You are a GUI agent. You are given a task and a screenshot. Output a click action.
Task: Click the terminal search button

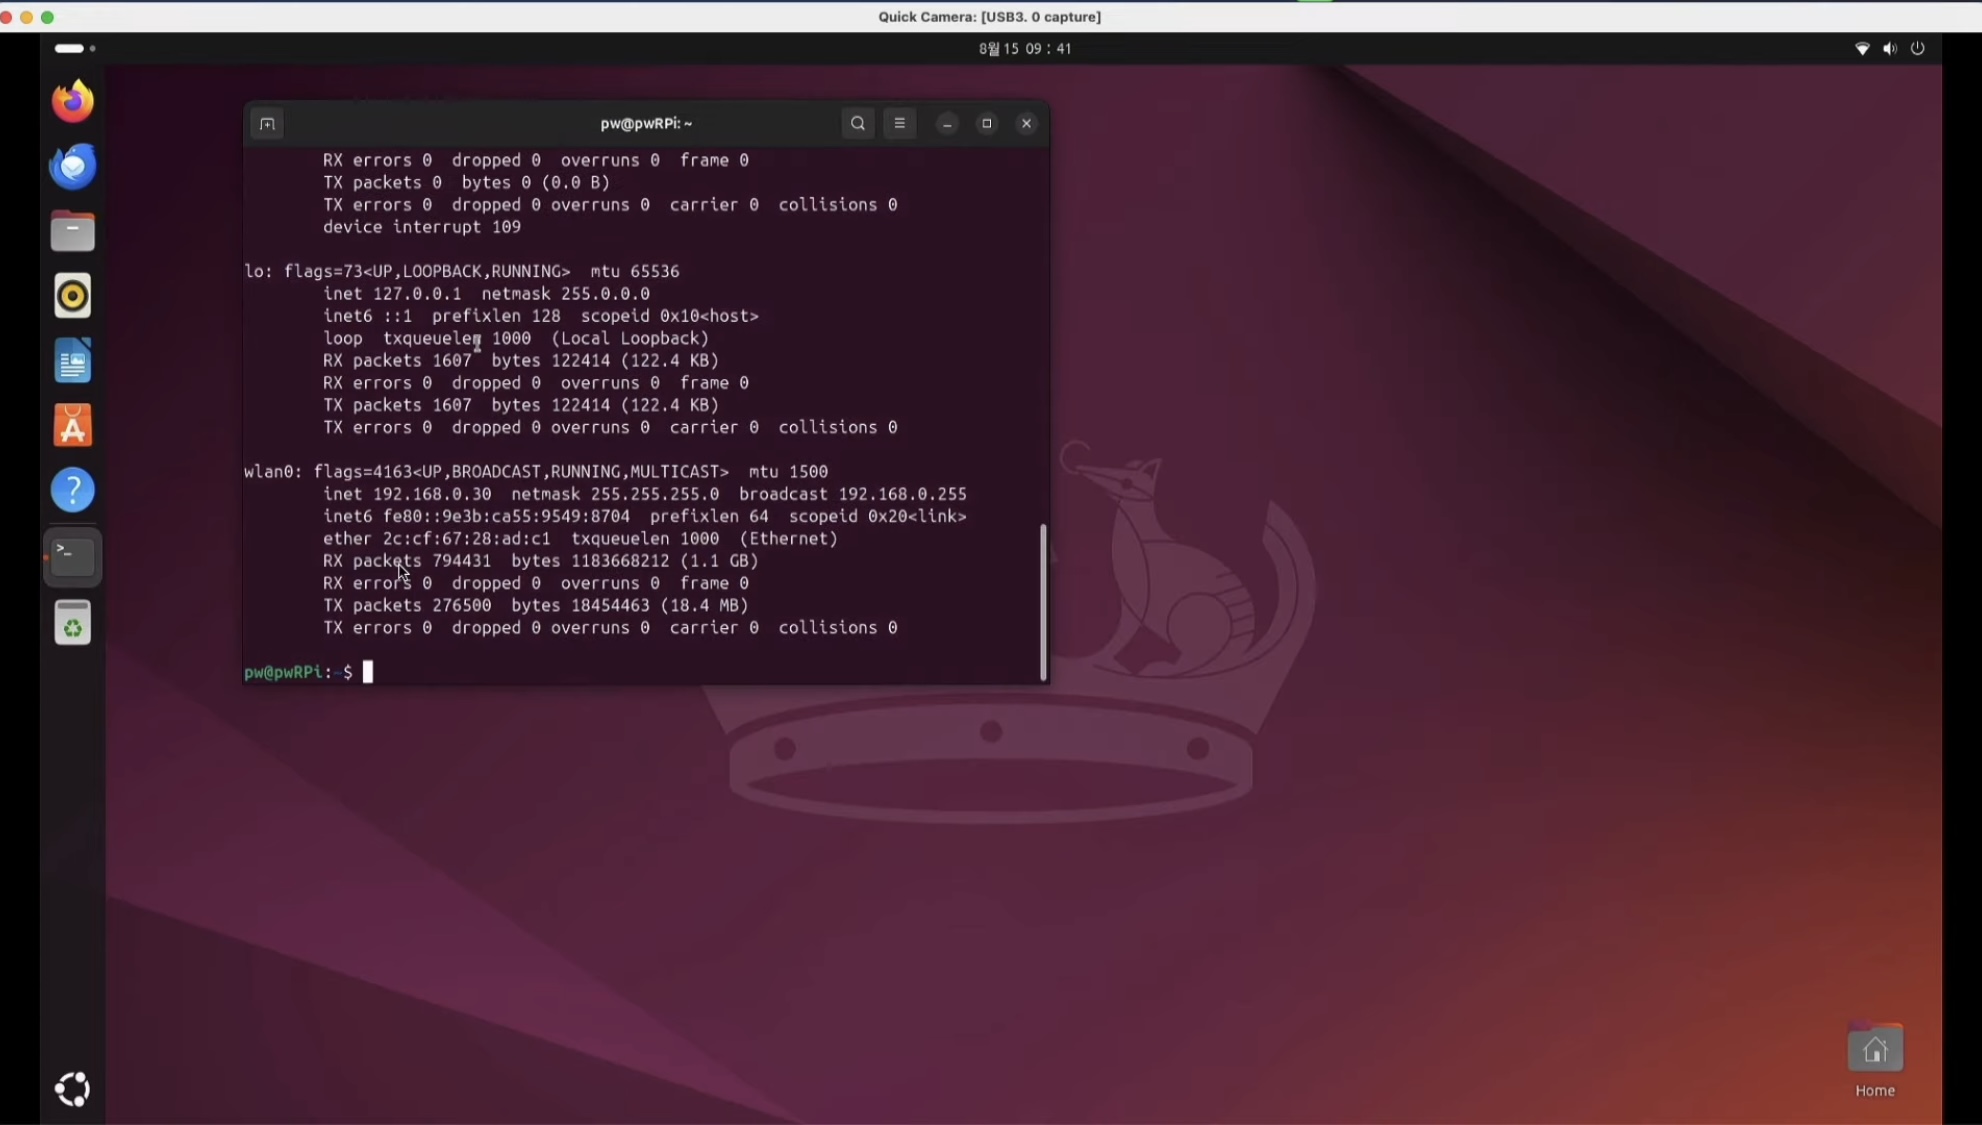(x=857, y=124)
